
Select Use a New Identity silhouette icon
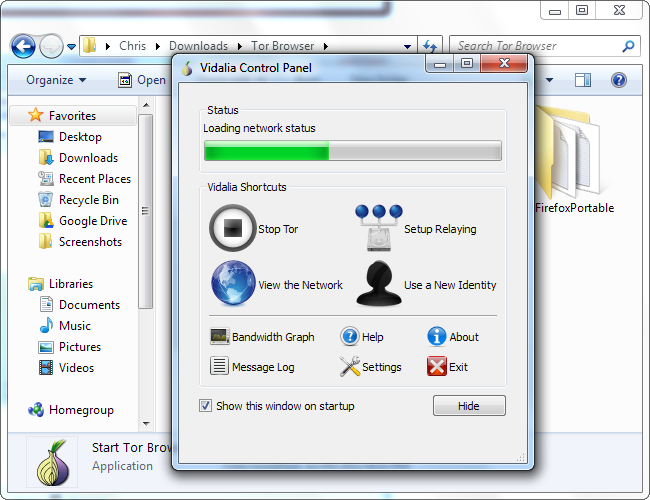[379, 284]
